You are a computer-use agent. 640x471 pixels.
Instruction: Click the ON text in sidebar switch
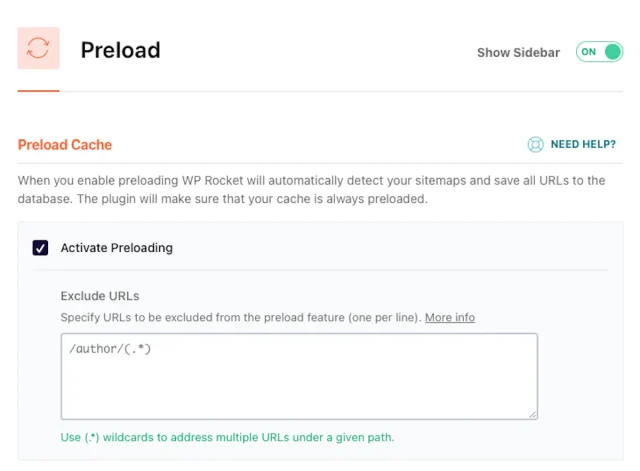pos(588,52)
